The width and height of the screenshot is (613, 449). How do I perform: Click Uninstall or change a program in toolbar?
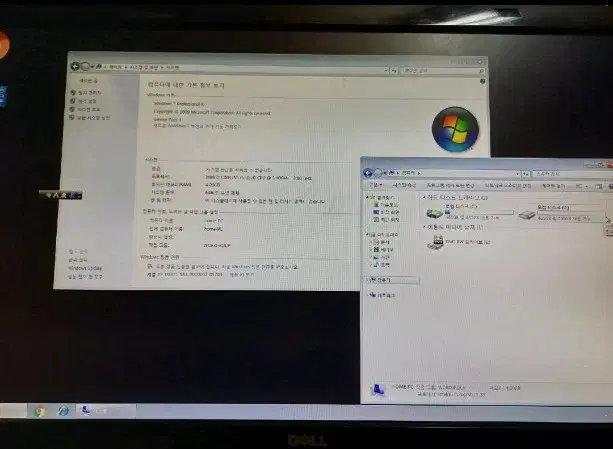coord(450,185)
